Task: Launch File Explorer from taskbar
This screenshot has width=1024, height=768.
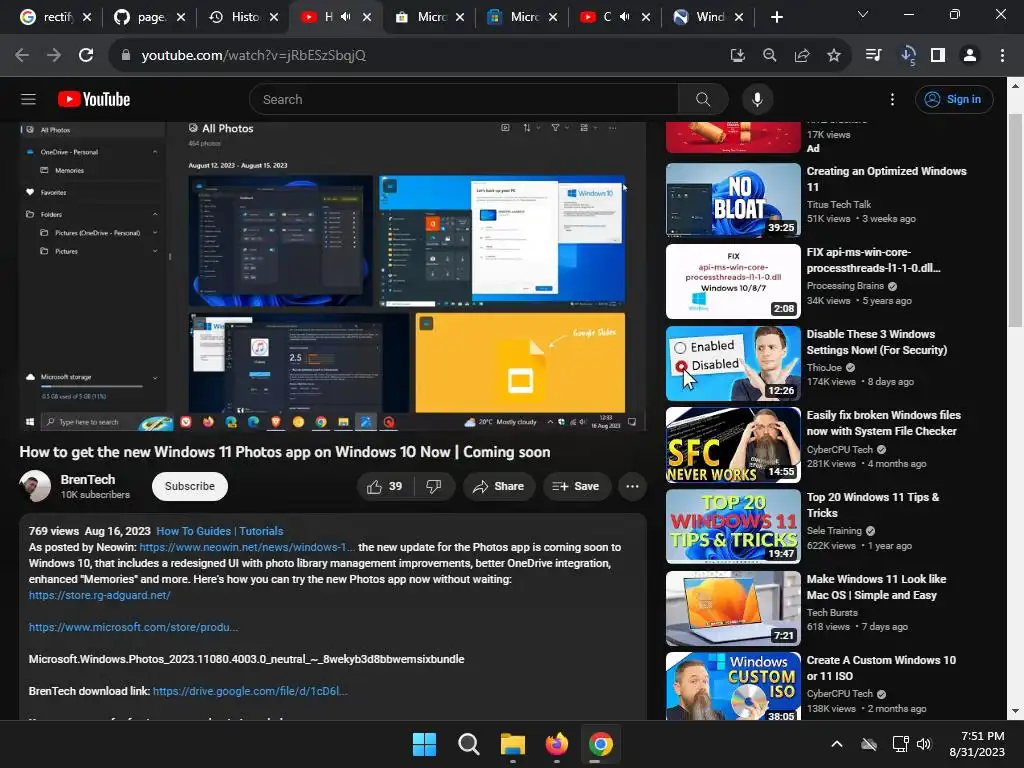Action: tap(513, 744)
